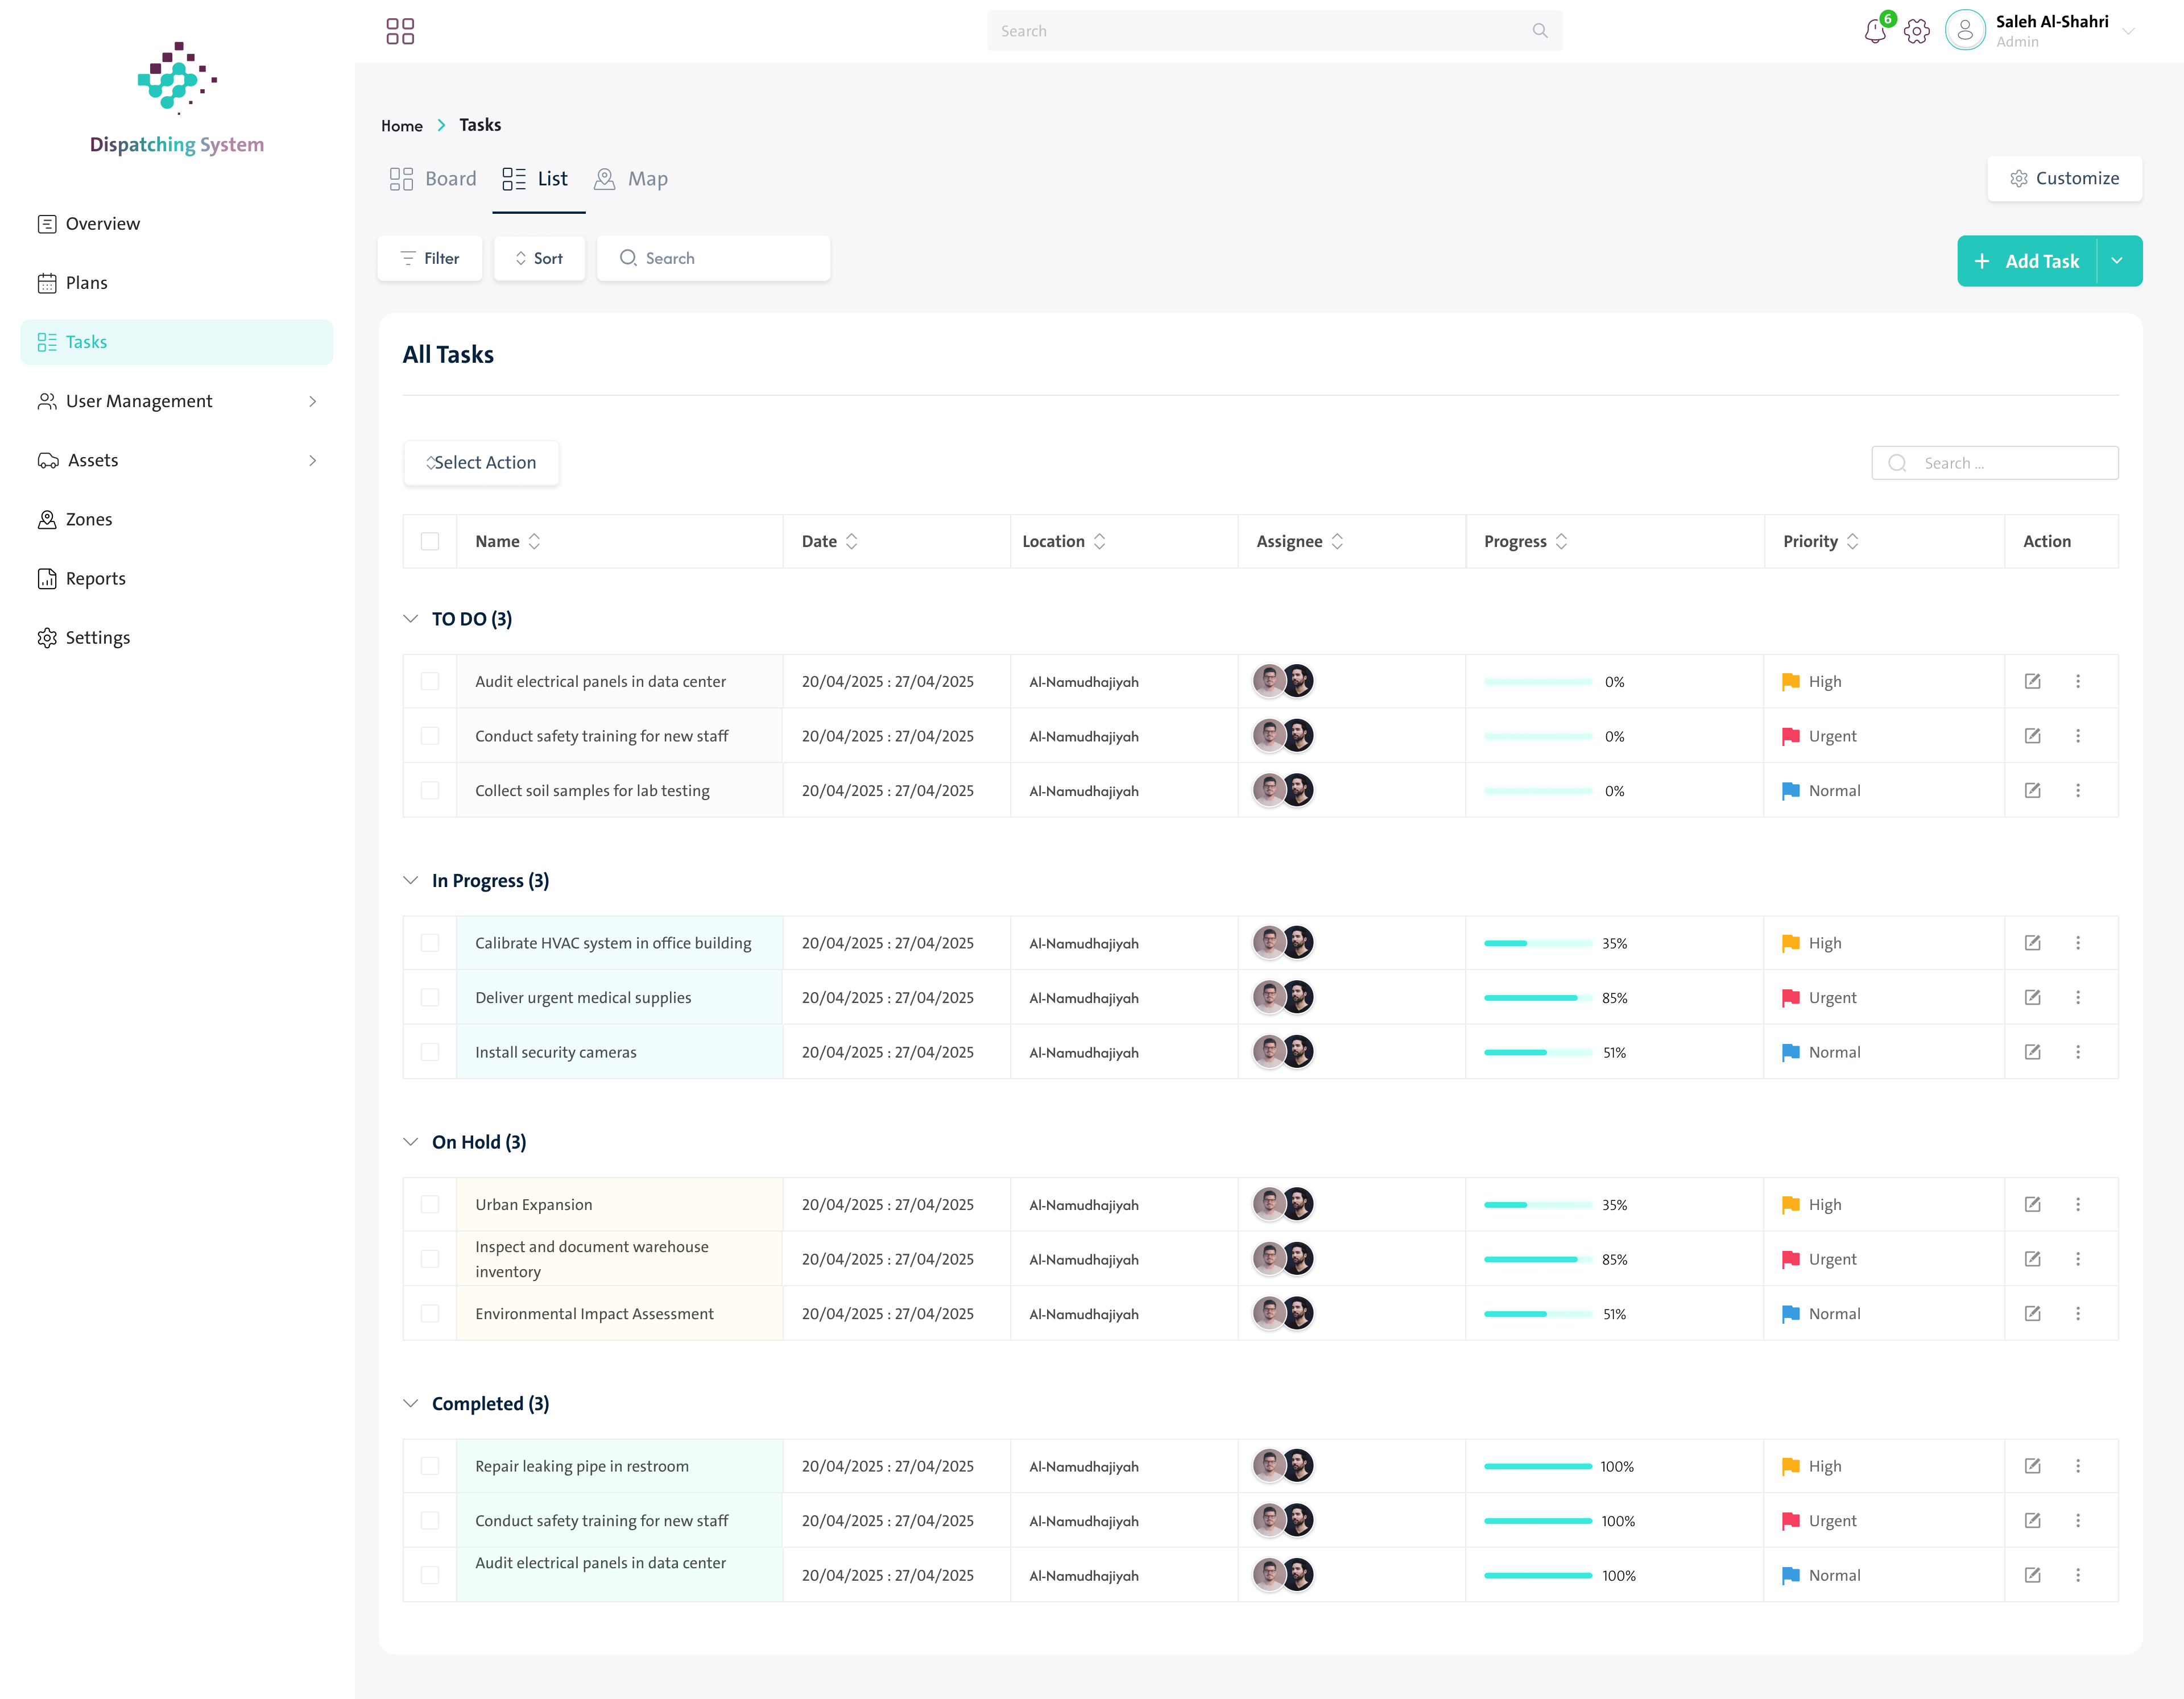Open the notifications bell icon
The image size is (2184, 1699).
coord(1875,31)
